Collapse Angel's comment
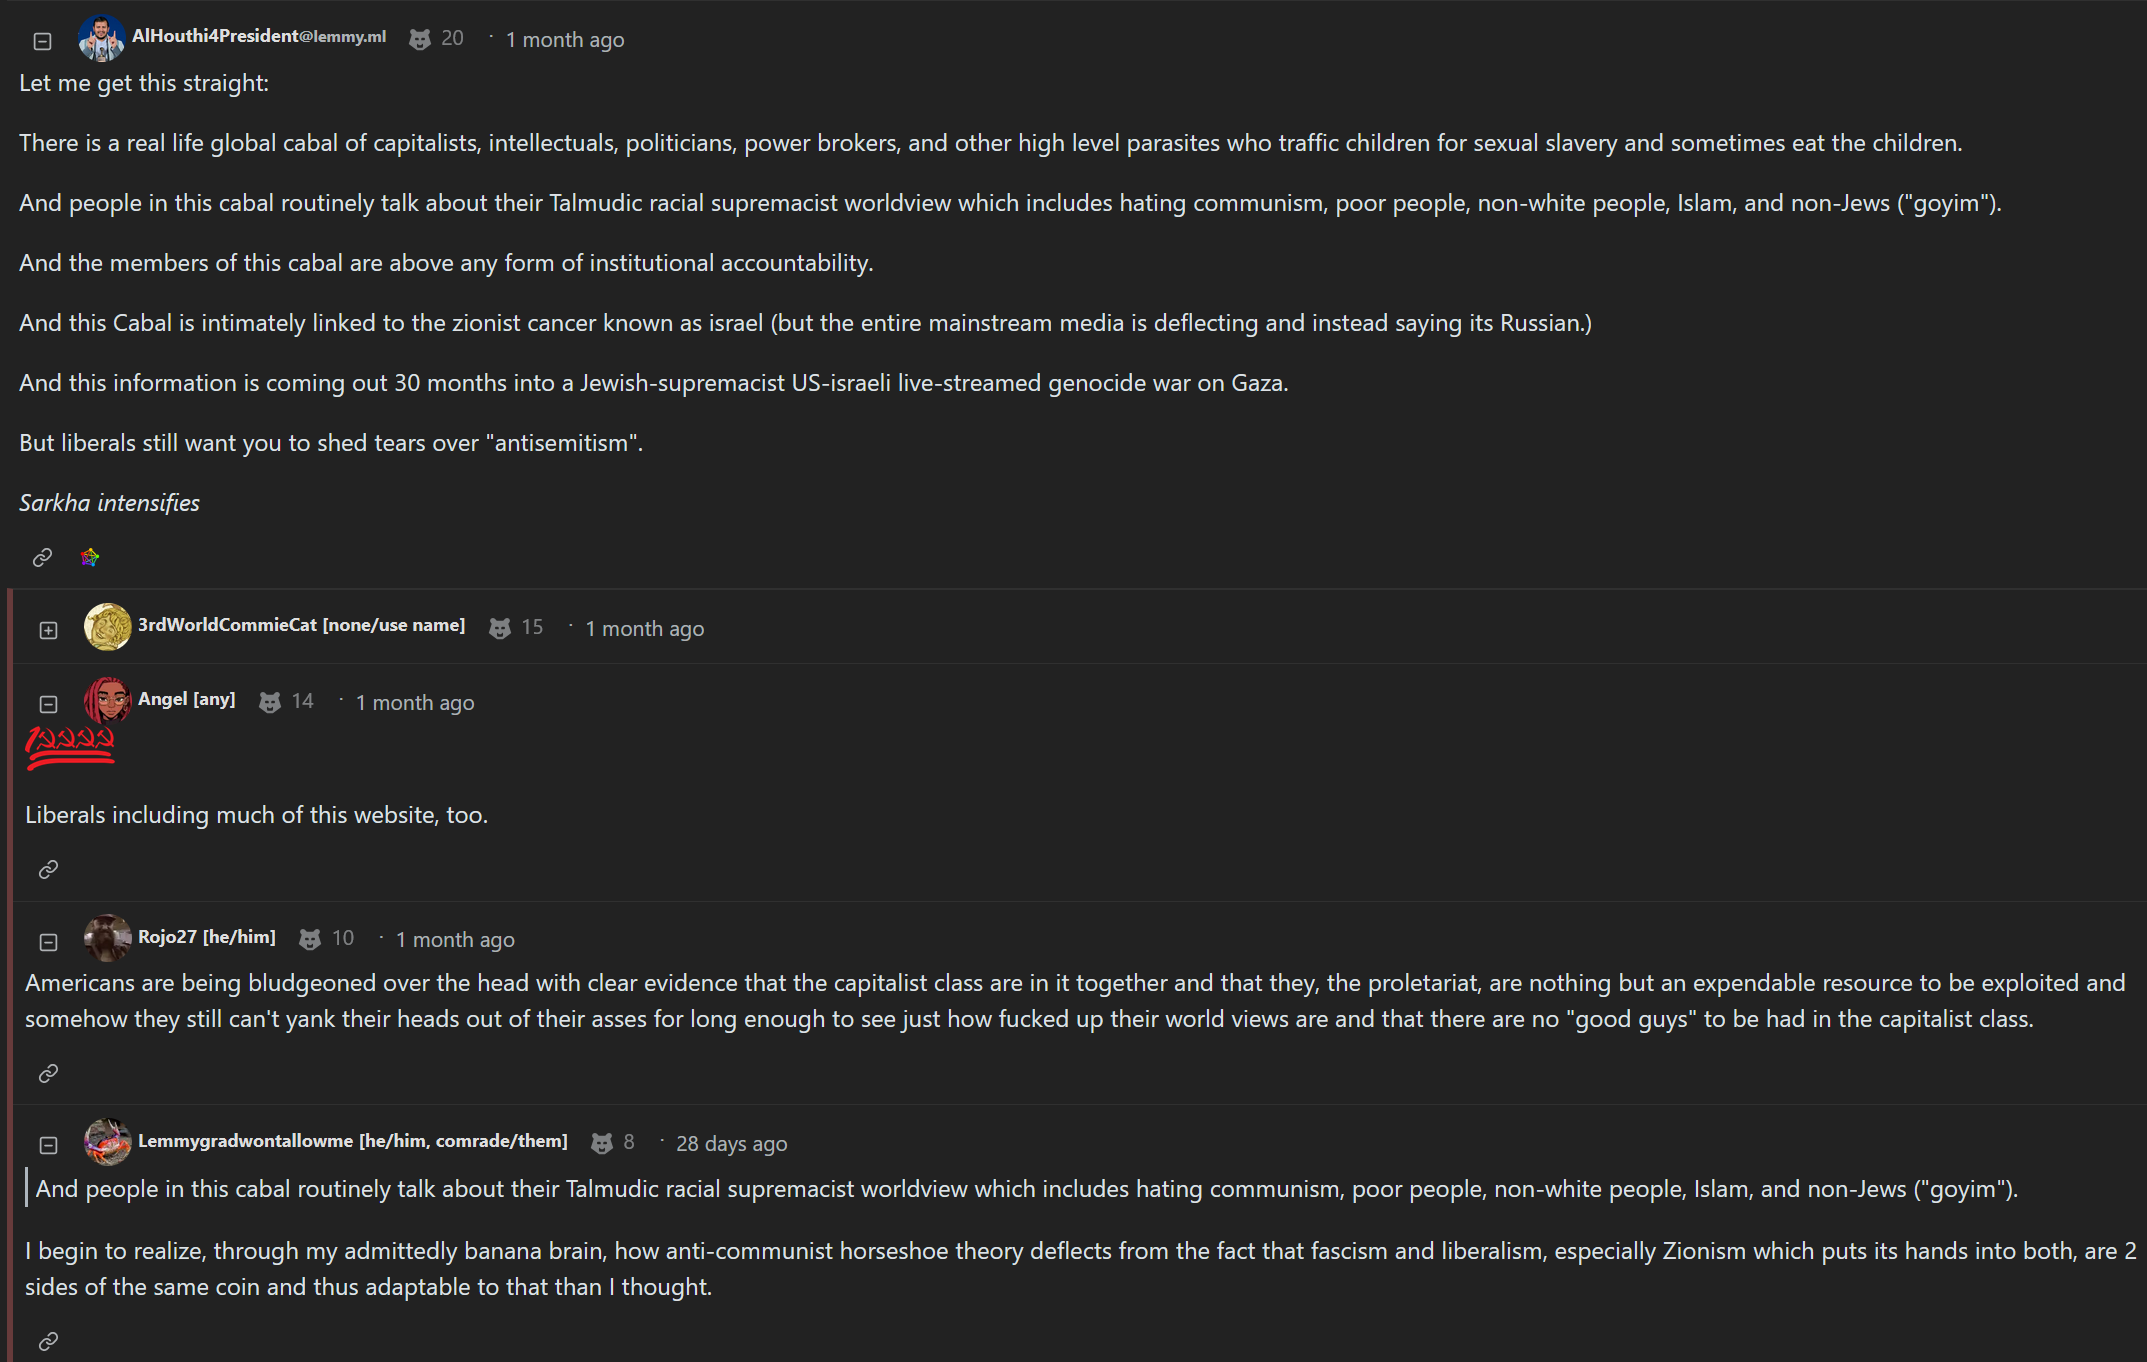The width and height of the screenshot is (2147, 1362). (48, 704)
